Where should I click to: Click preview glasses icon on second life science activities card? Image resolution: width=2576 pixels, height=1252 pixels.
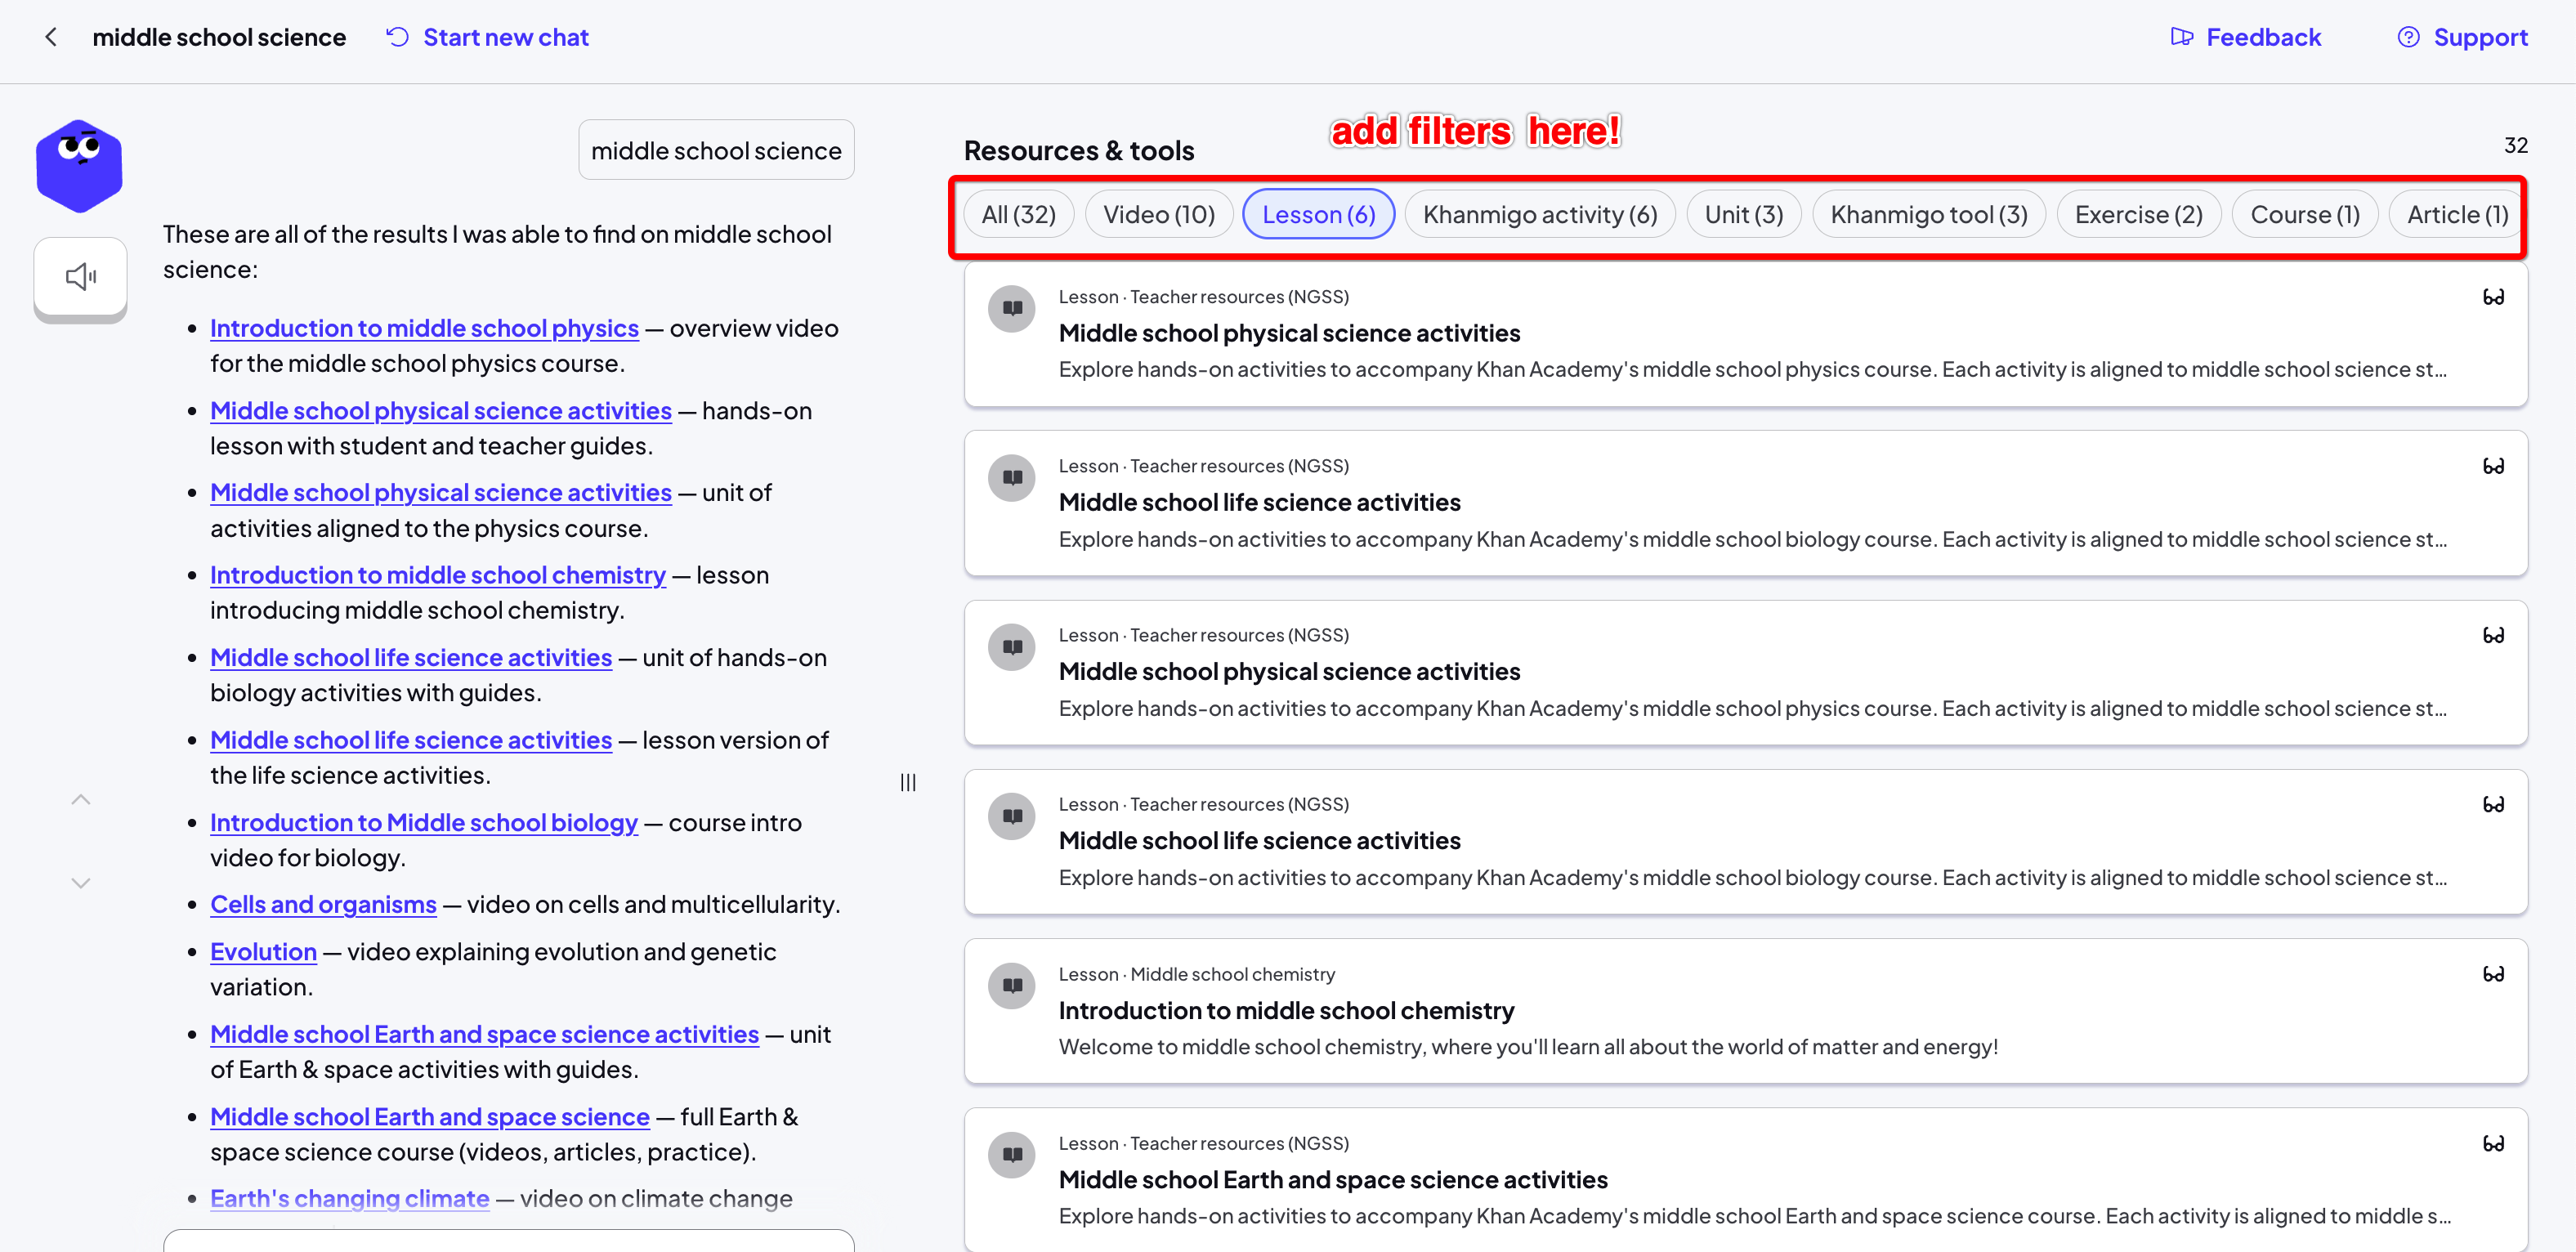(x=2493, y=804)
